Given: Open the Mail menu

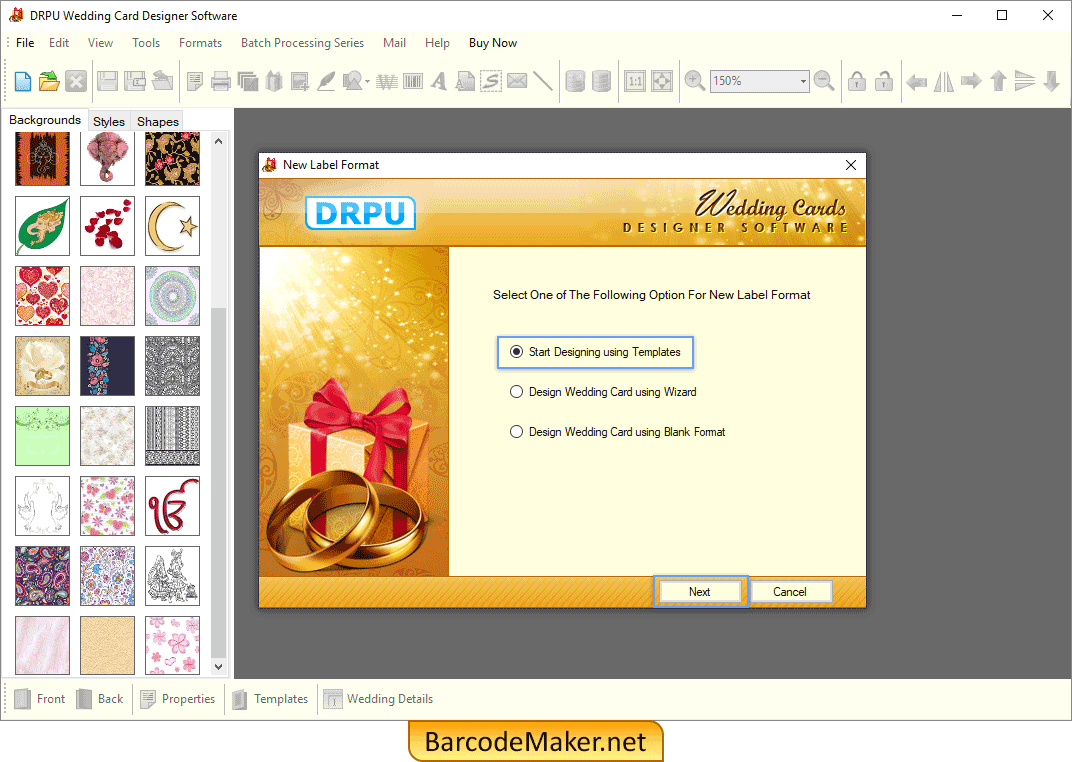Looking at the screenshot, I should [394, 43].
